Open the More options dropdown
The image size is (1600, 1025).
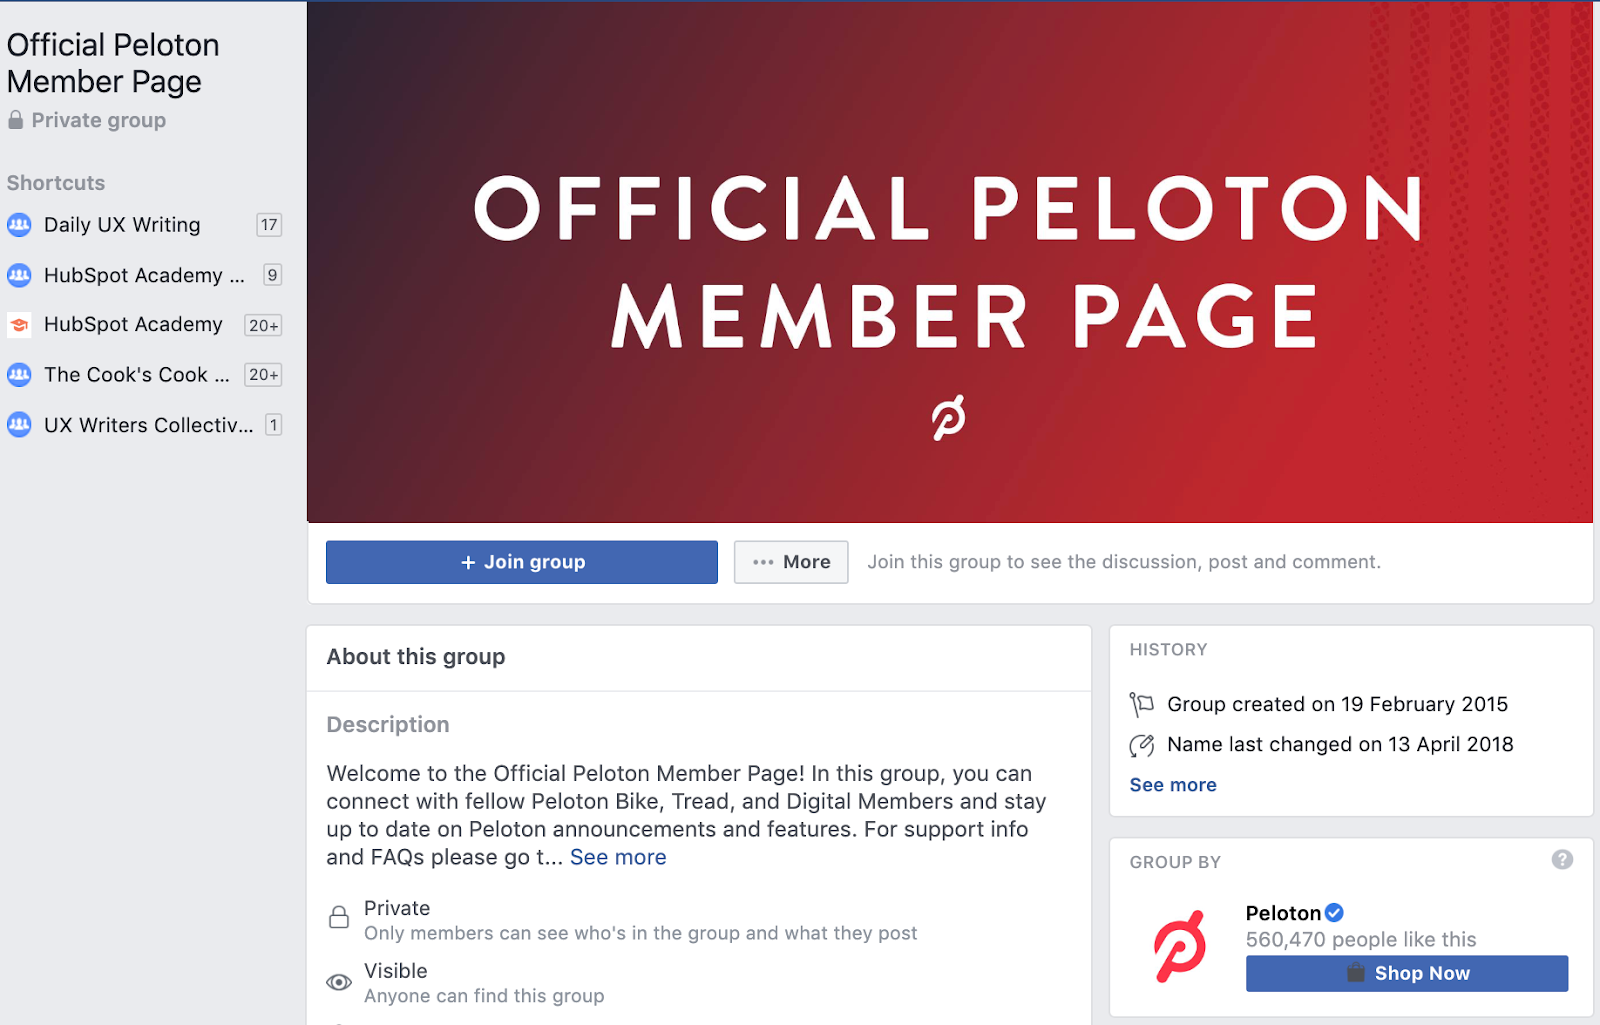point(791,562)
